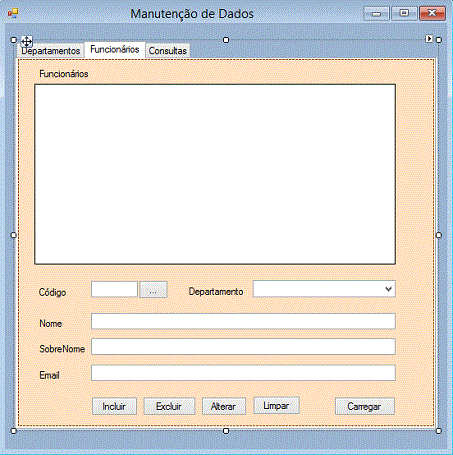The width and height of the screenshot is (453, 455).
Task: Click the bottom-center resize handle
Action: [x=226, y=431]
